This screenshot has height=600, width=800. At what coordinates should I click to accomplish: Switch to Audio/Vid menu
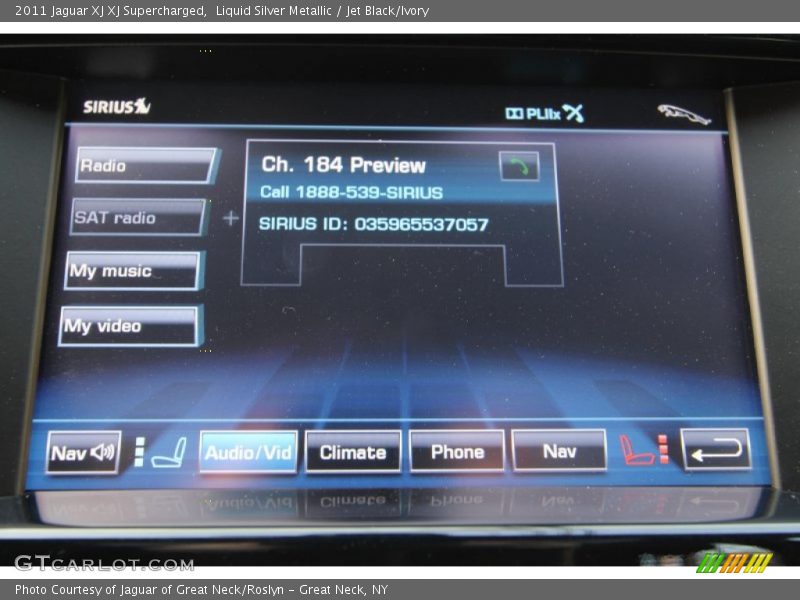point(248,452)
